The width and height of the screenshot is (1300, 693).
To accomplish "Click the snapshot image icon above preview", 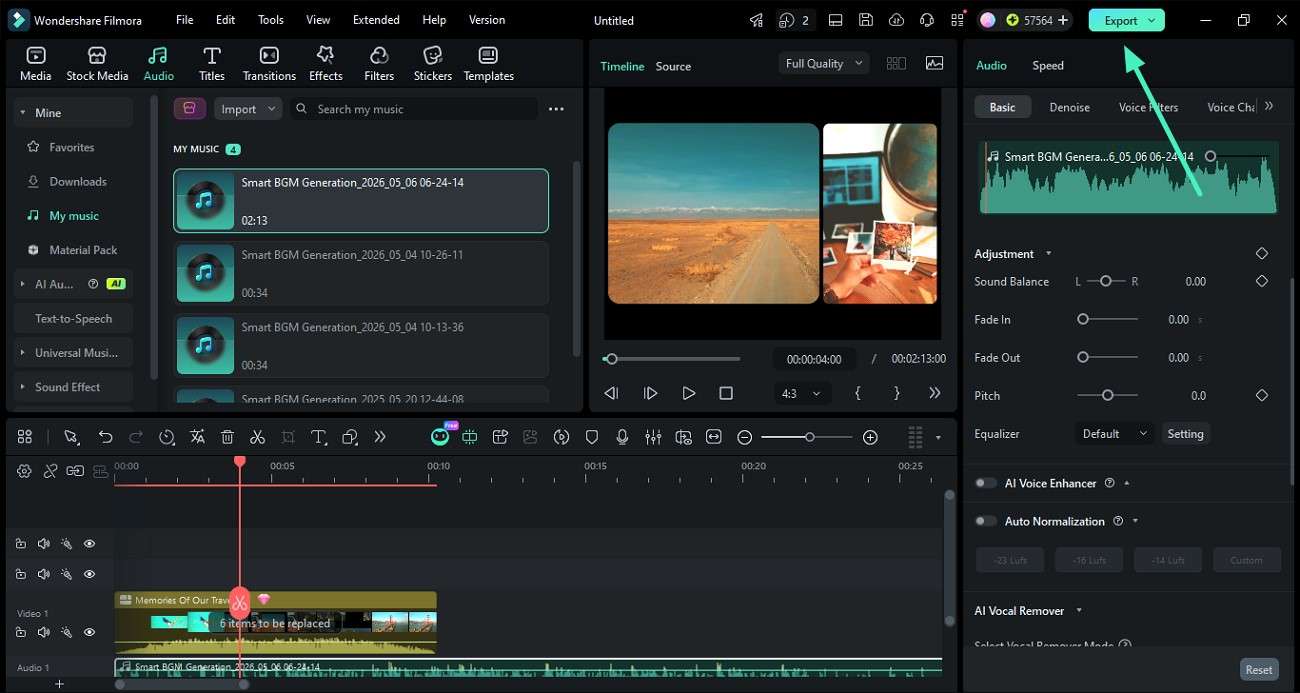I will 934,63.
